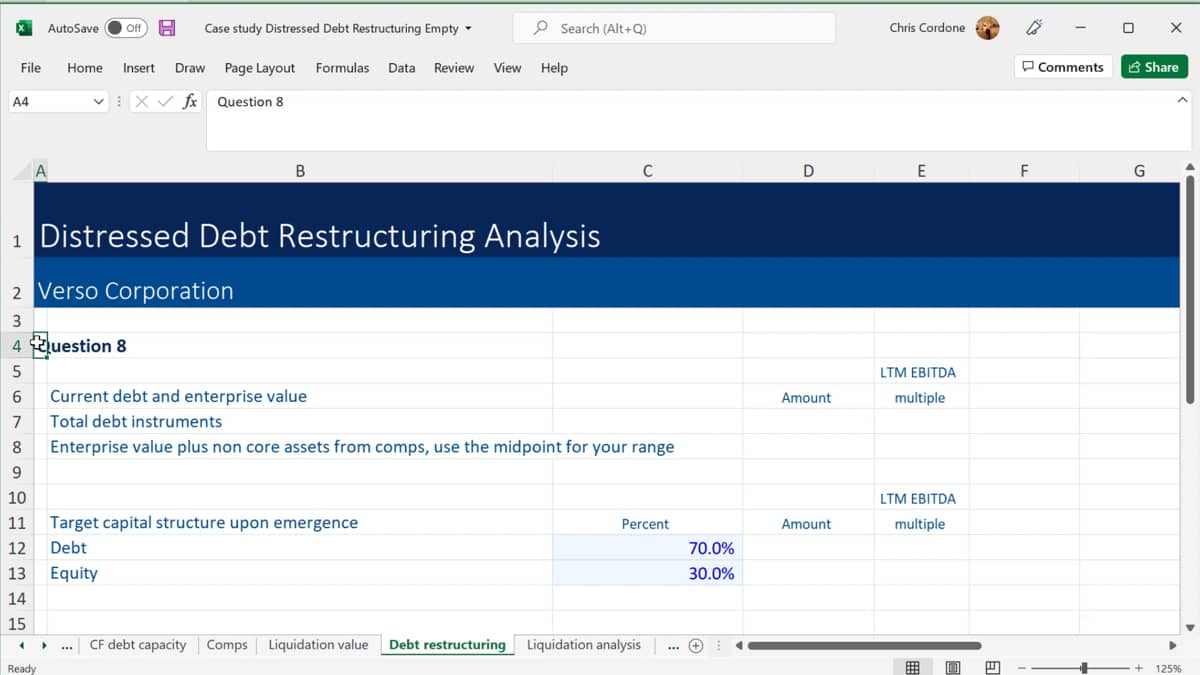The width and height of the screenshot is (1200, 675).
Task: Open the Page Layout tab
Action: click(x=260, y=68)
